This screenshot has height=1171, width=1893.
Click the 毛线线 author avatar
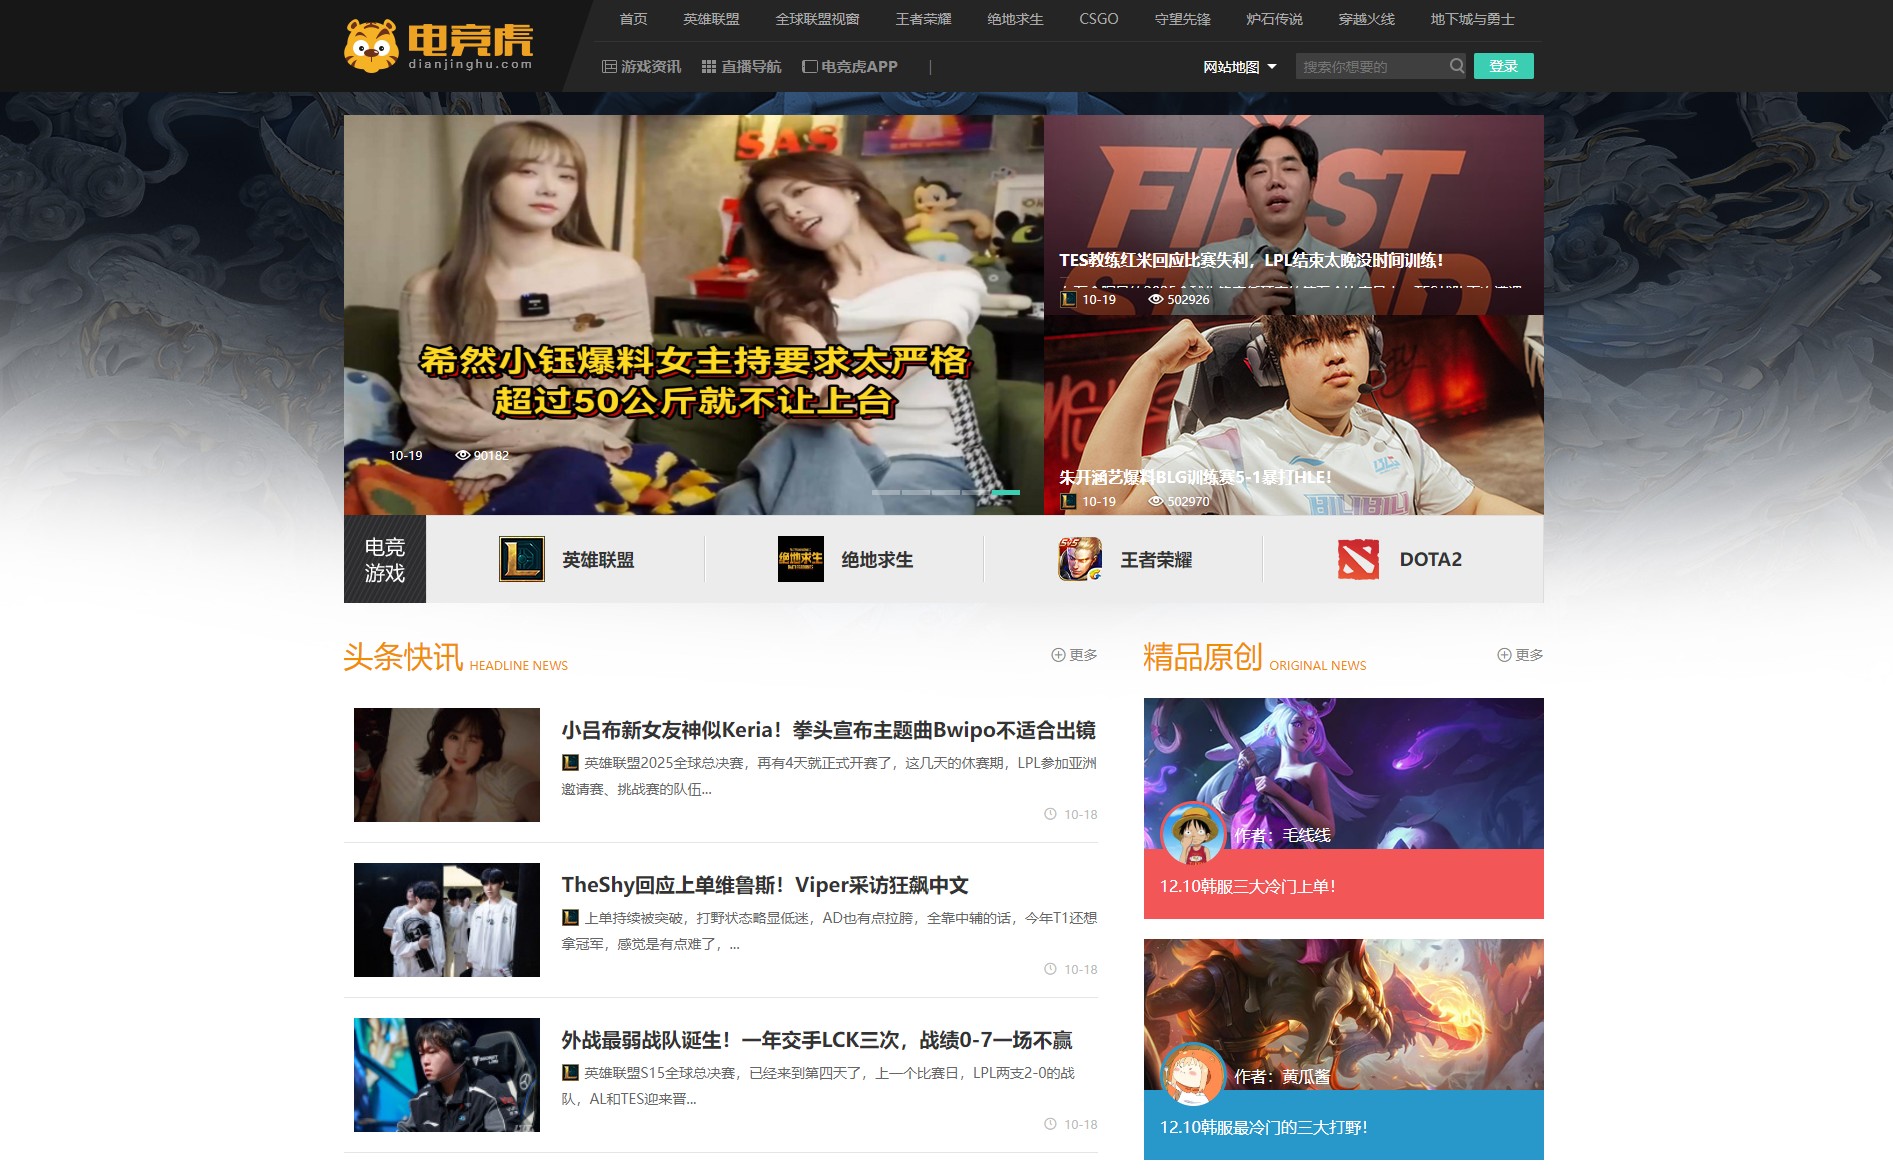(x=1192, y=832)
